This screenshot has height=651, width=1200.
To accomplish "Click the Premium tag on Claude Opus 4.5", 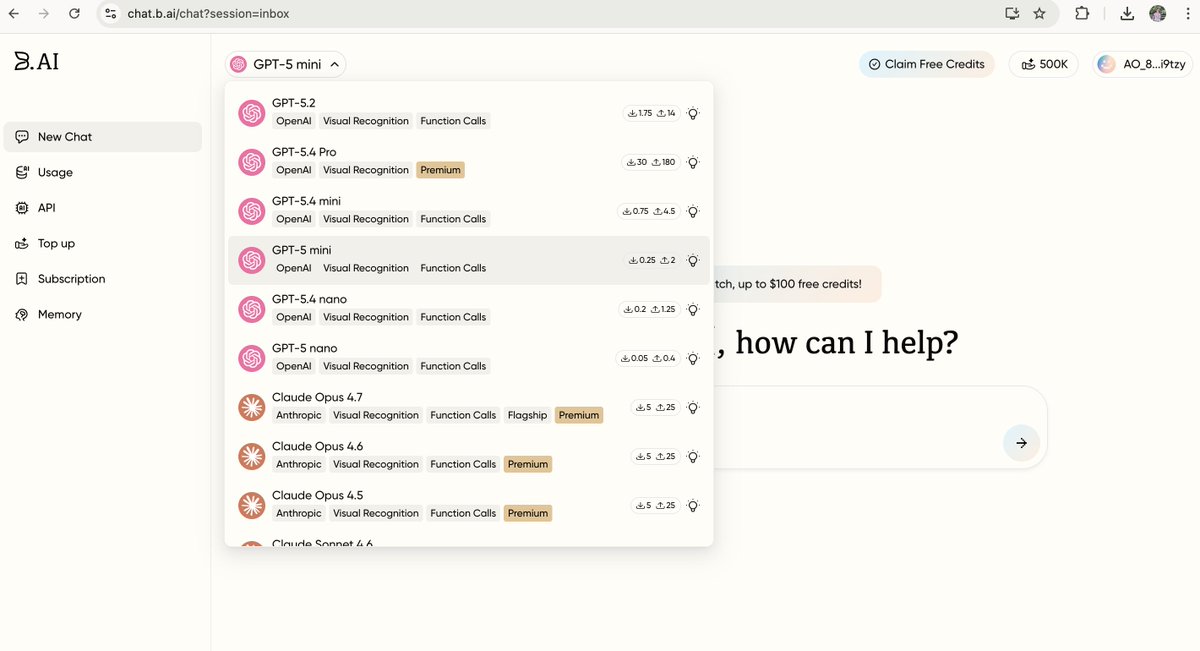I will pos(528,513).
